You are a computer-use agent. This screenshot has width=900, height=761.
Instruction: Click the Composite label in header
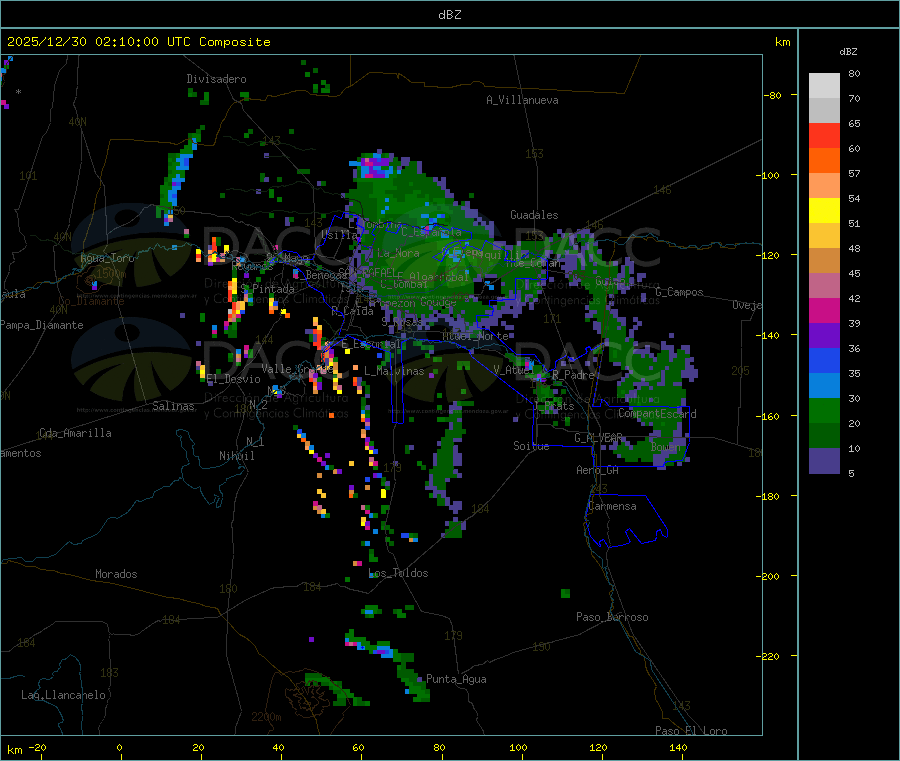point(235,42)
